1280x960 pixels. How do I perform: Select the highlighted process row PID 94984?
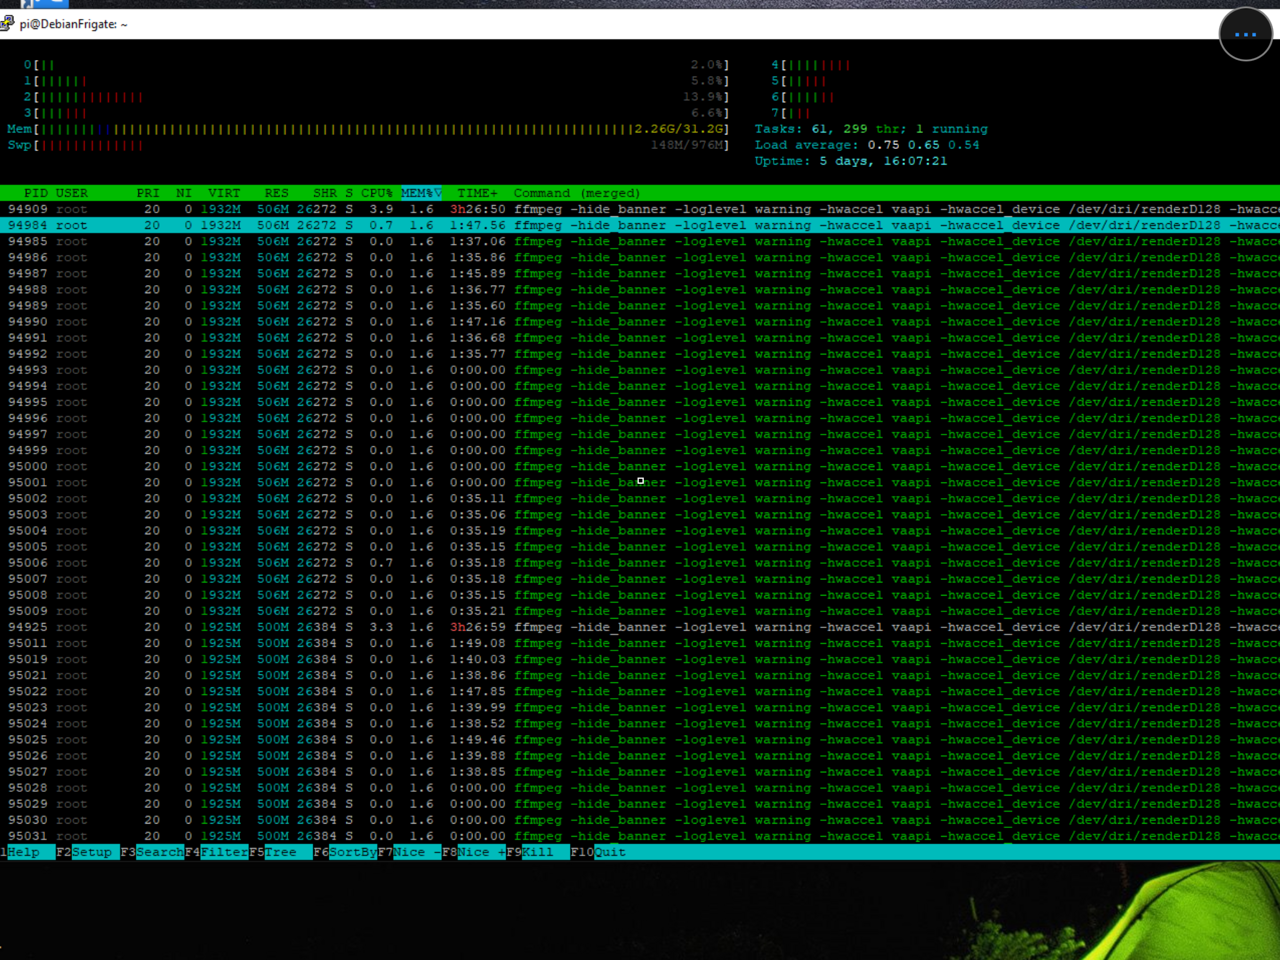coord(640,225)
